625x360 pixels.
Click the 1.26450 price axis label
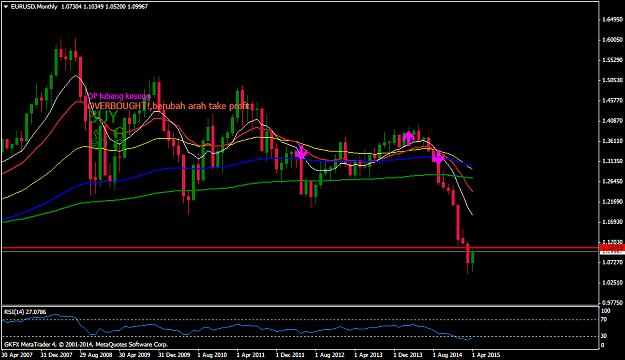[613, 182]
